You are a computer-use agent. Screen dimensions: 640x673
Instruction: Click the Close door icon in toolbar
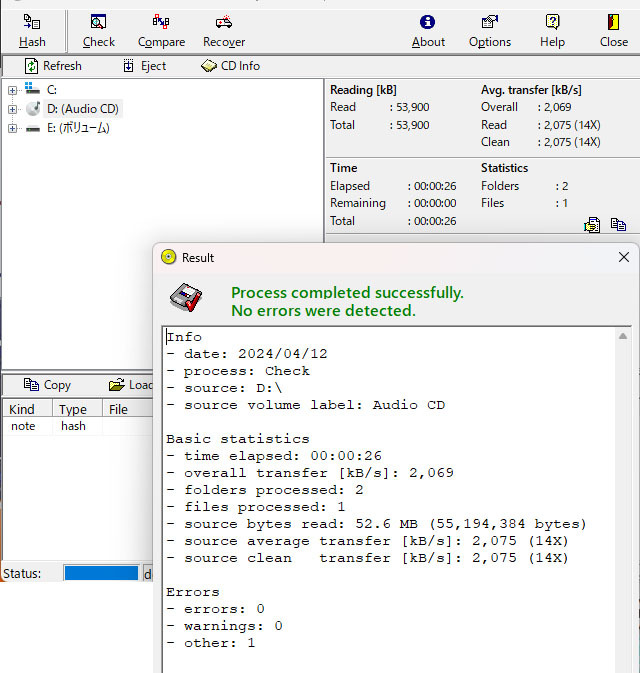(613, 31)
